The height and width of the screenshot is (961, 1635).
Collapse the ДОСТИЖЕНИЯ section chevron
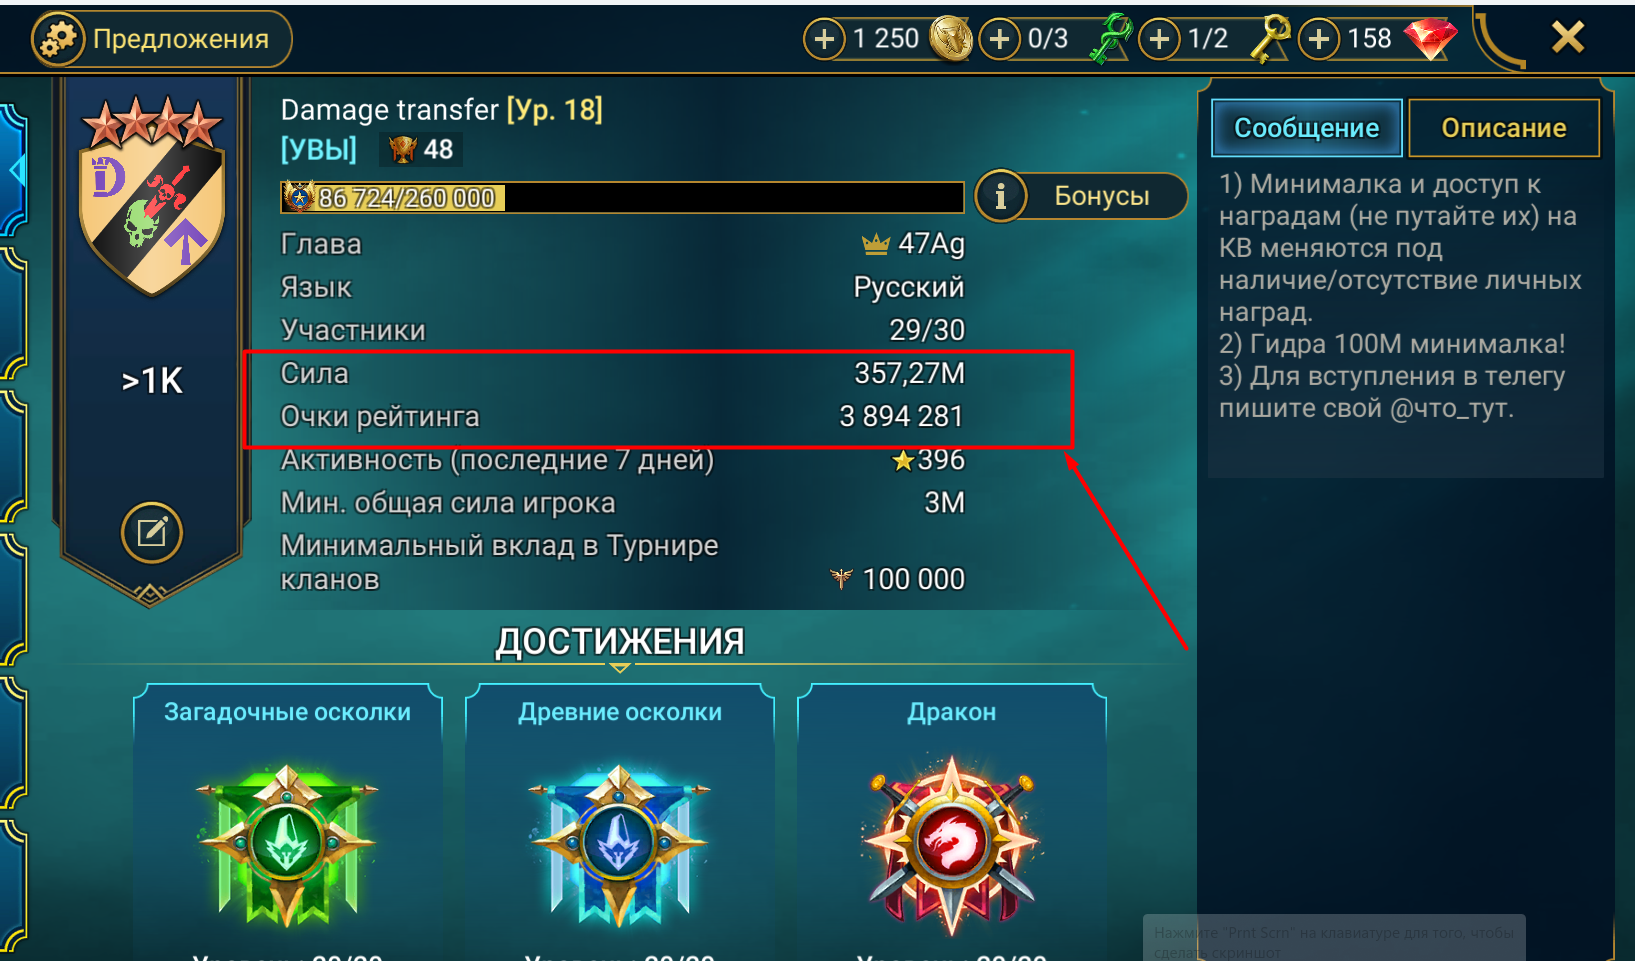tap(620, 667)
